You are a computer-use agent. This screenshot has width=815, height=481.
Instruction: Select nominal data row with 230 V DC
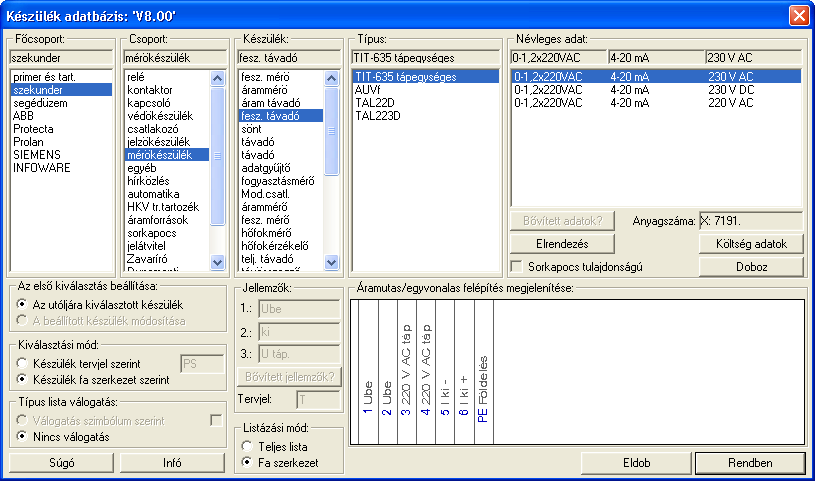point(656,90)
